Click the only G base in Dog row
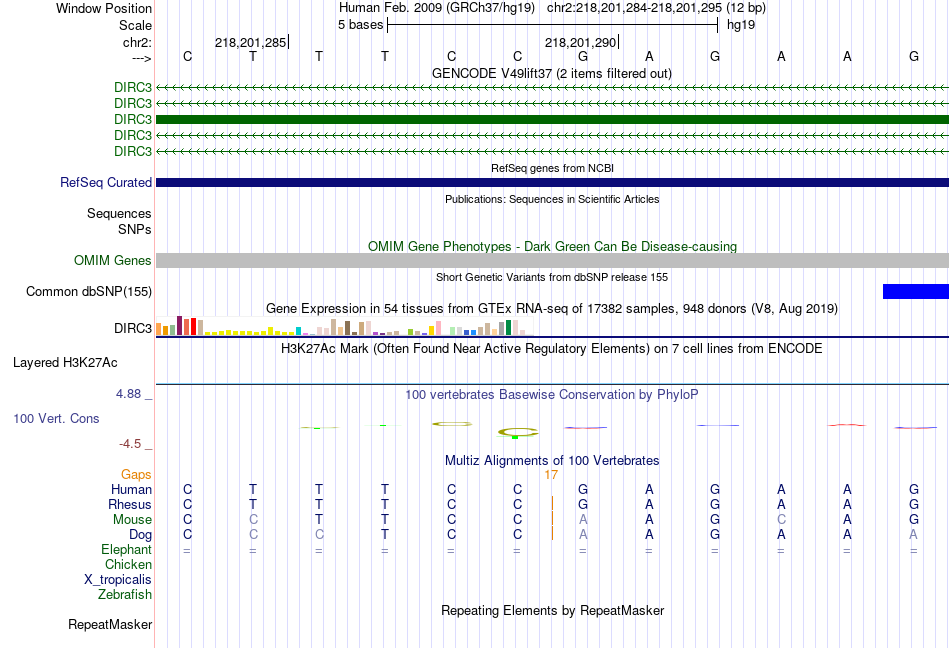 pyautogui.click(x=715, y=535)
